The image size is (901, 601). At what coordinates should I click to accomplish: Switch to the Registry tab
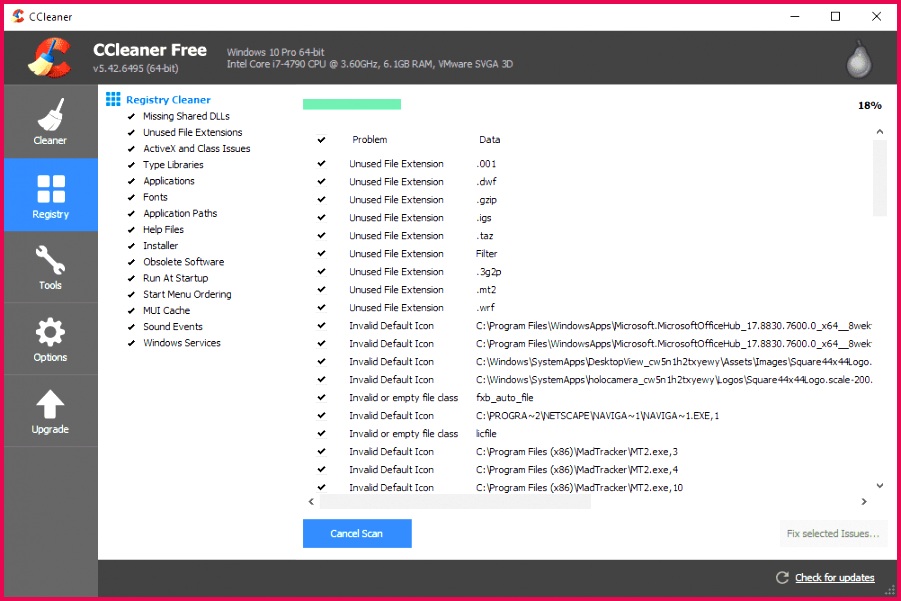click(x=49, y=195)
